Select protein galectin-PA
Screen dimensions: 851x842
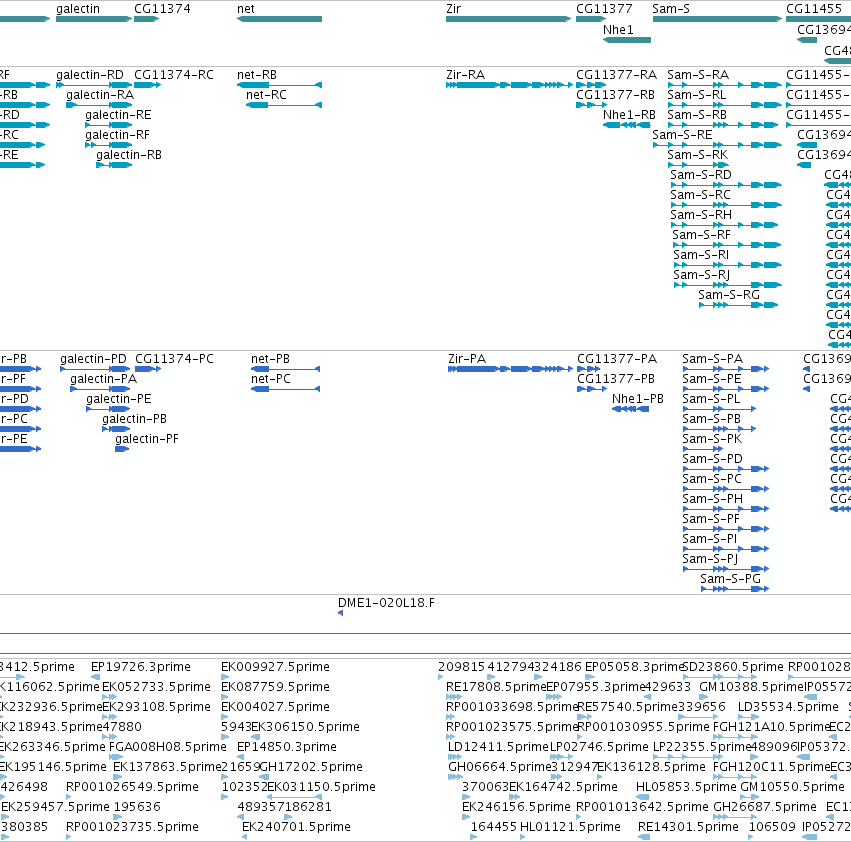click(100, 389)
